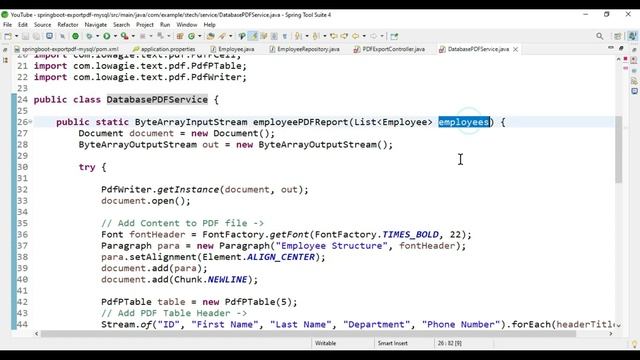The height and width of the screenshot is (360, 640).
Task: Click the 'Smart Insert' status bar field
Action: [x=392, y=343]
